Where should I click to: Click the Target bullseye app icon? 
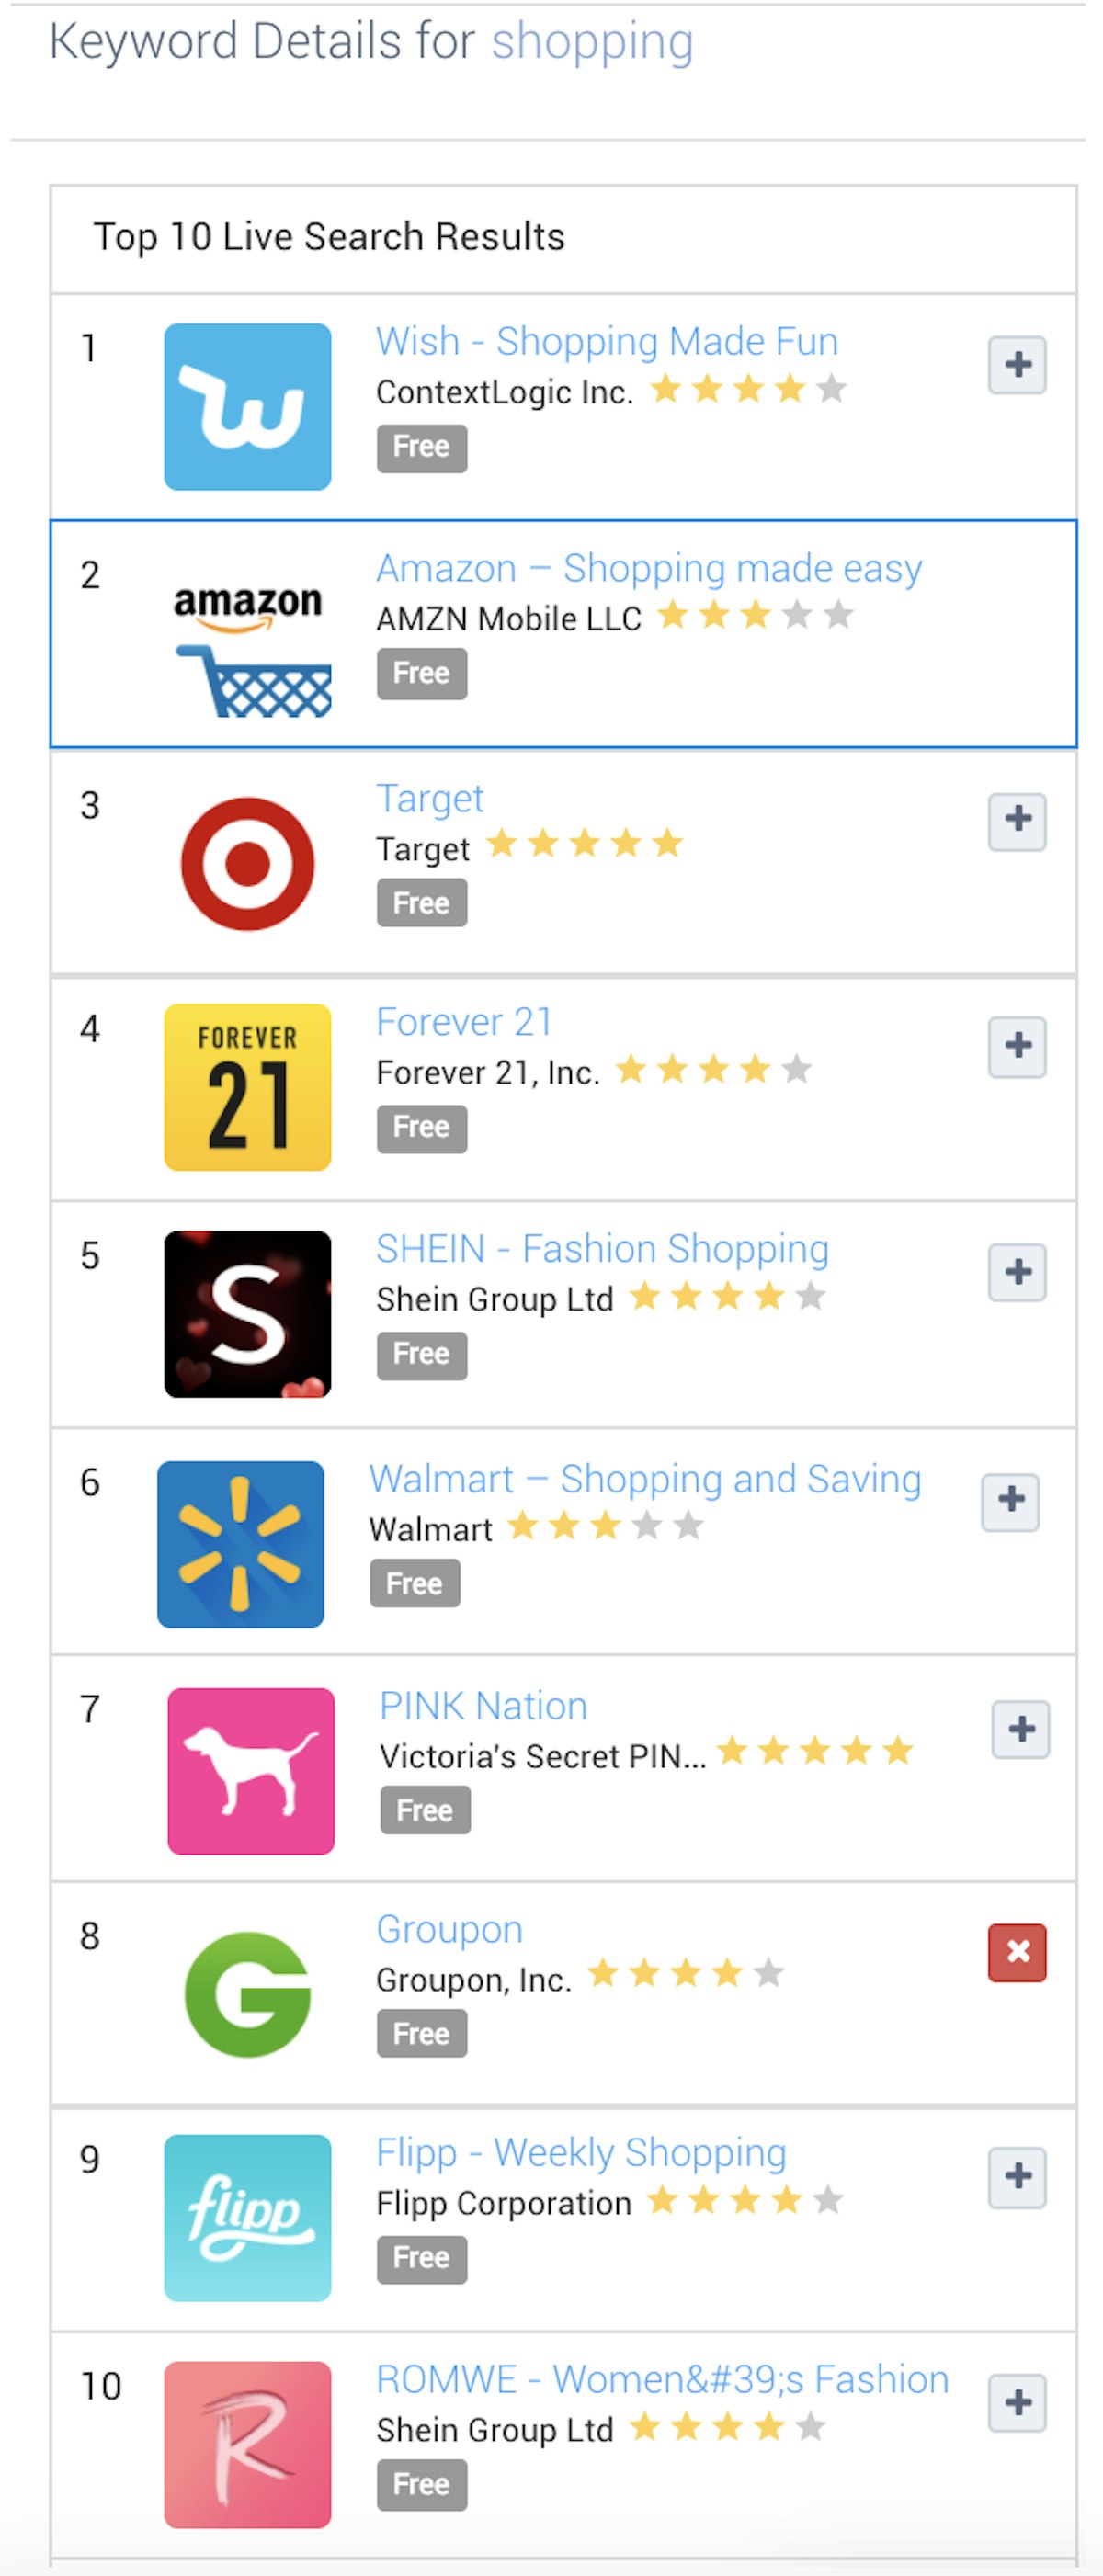click(x=247, y=863)
